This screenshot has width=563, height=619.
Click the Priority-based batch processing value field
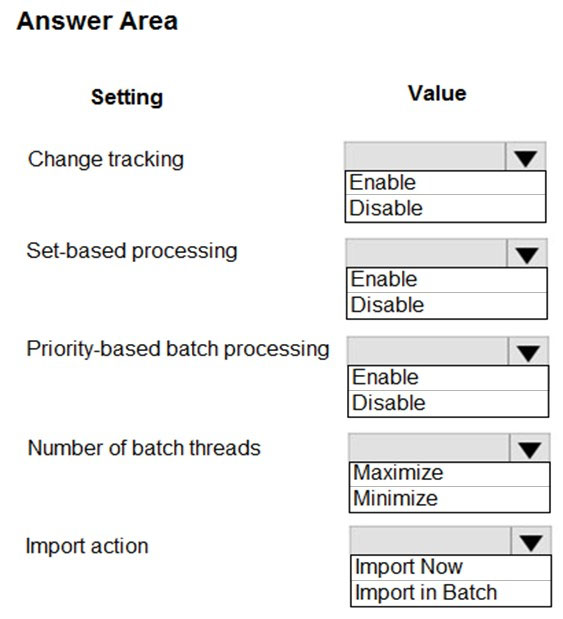[x=428, y=351]
